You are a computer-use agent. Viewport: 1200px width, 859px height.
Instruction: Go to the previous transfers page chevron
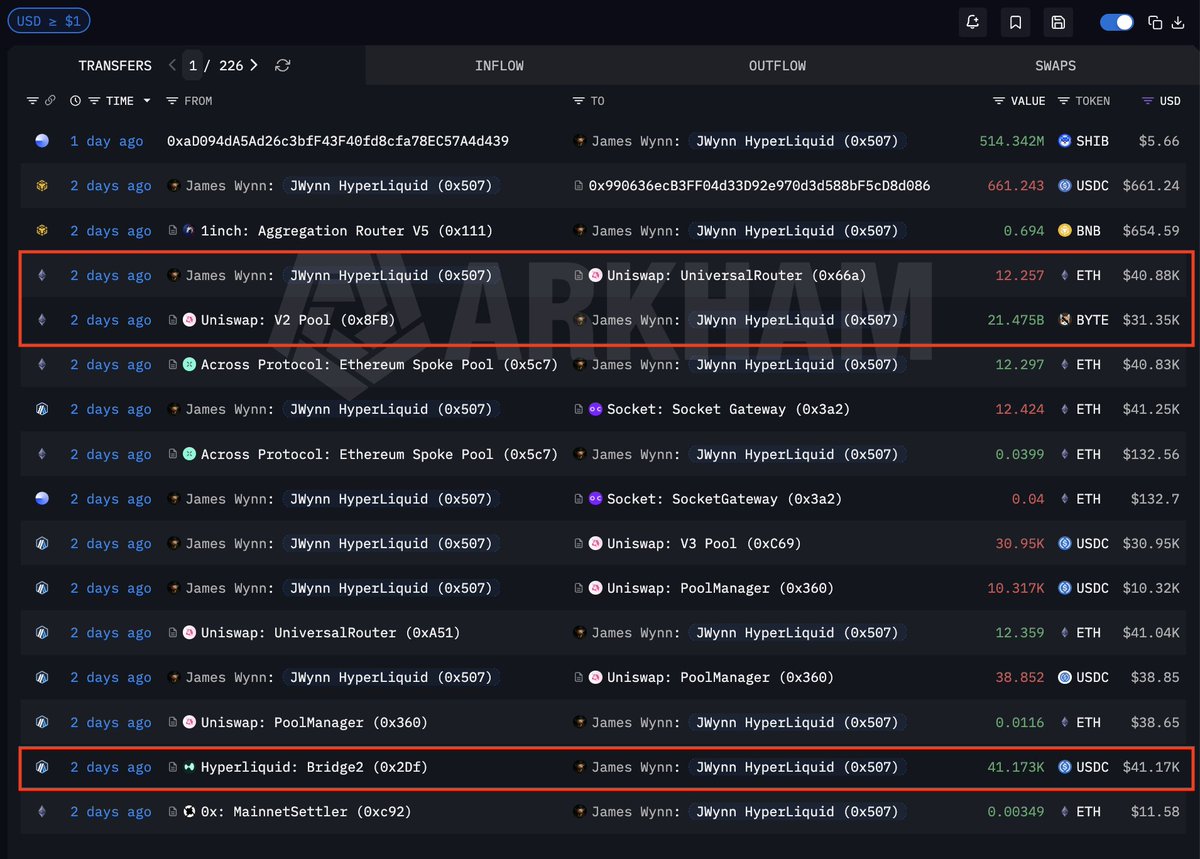pyautogui.click(x=172, y=65)
